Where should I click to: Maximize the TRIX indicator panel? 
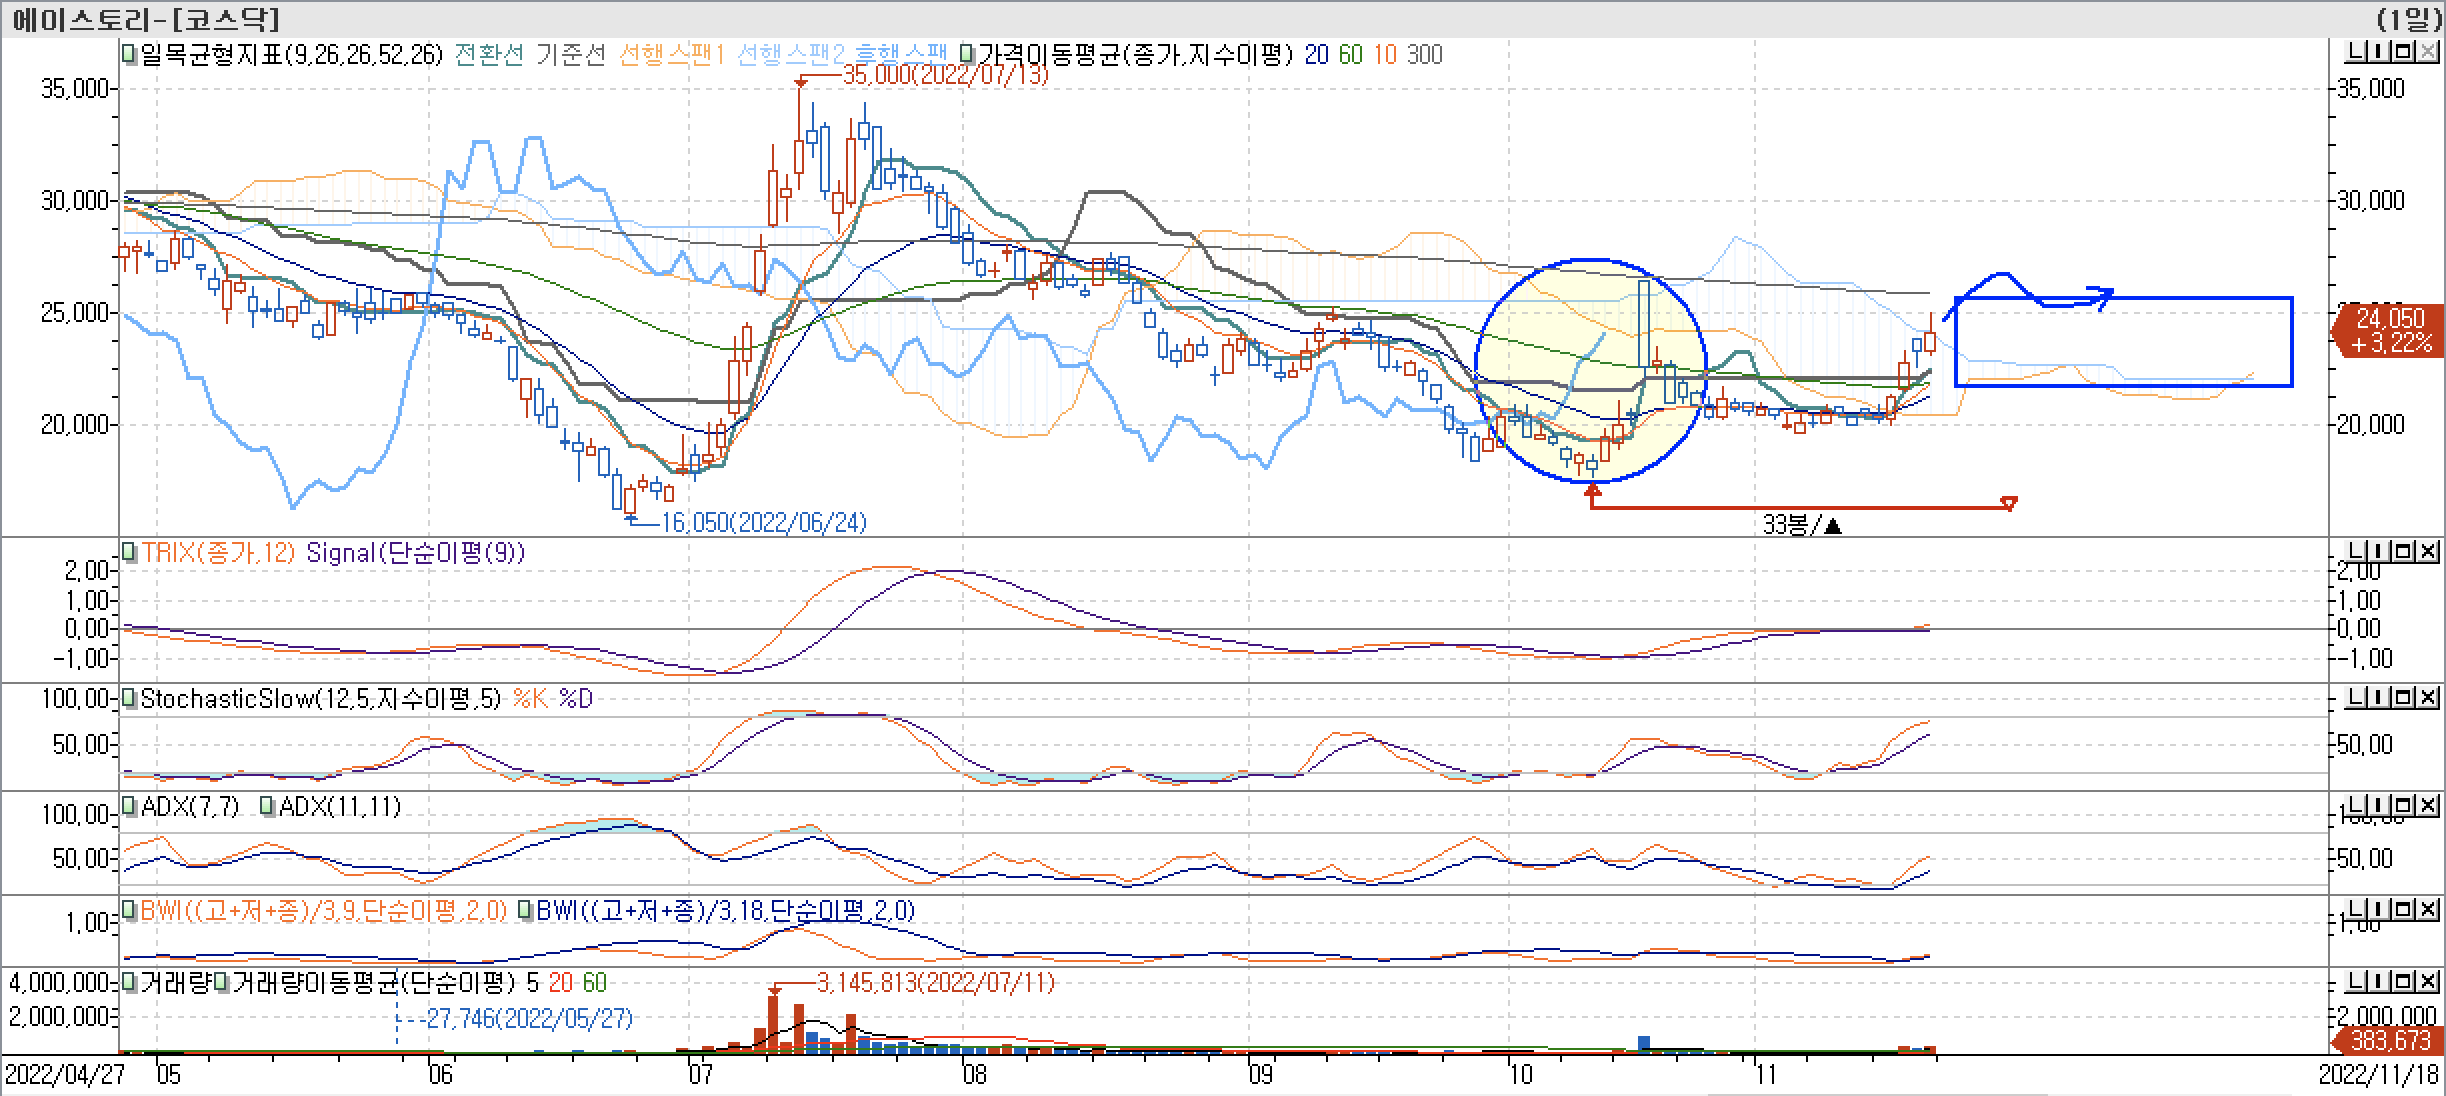[x=2404, y=551]
